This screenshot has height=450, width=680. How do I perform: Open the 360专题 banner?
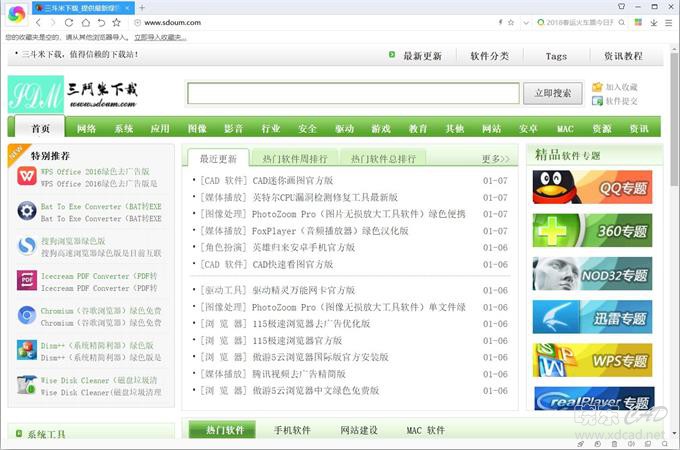[592, 230]
